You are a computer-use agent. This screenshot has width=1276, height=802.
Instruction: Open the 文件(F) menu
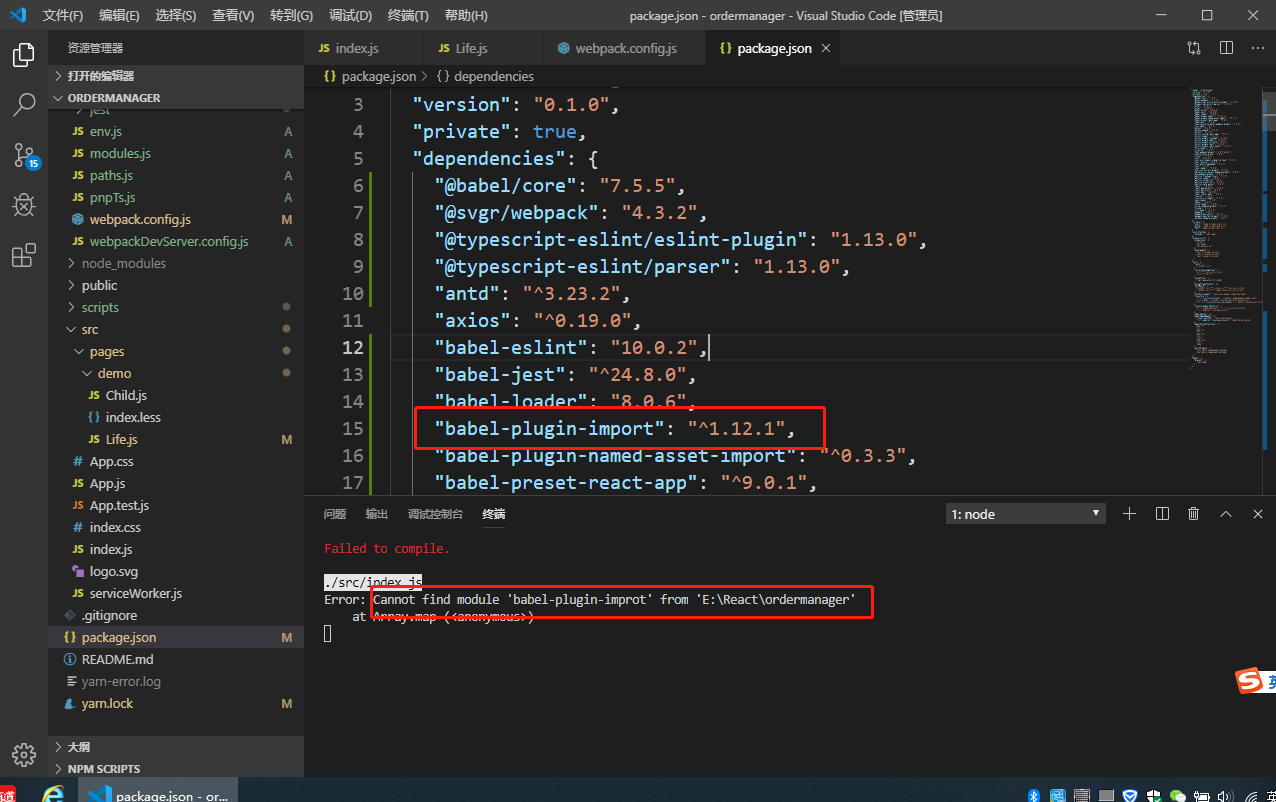point(63,16)
